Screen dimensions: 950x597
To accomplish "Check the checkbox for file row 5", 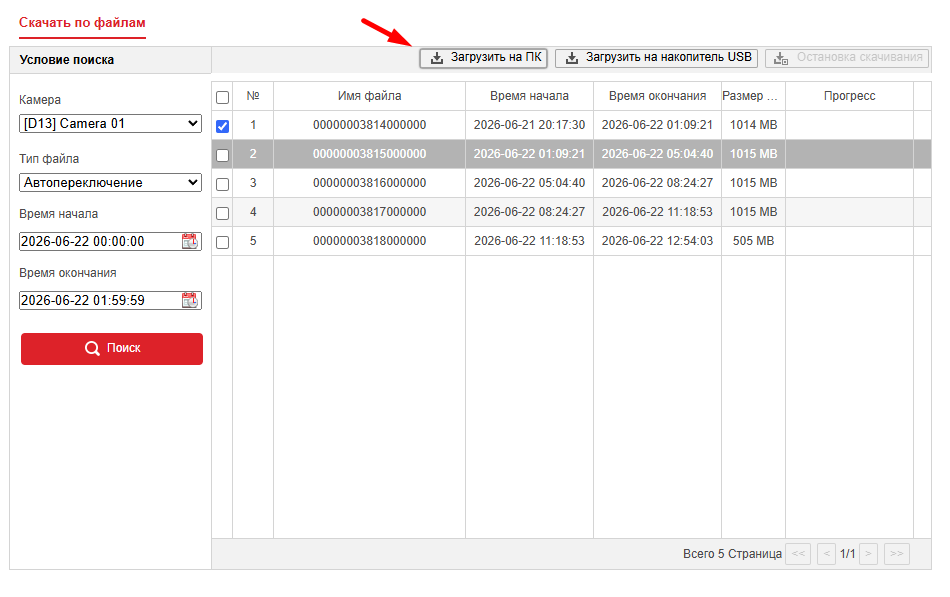I will click(222, 242).
